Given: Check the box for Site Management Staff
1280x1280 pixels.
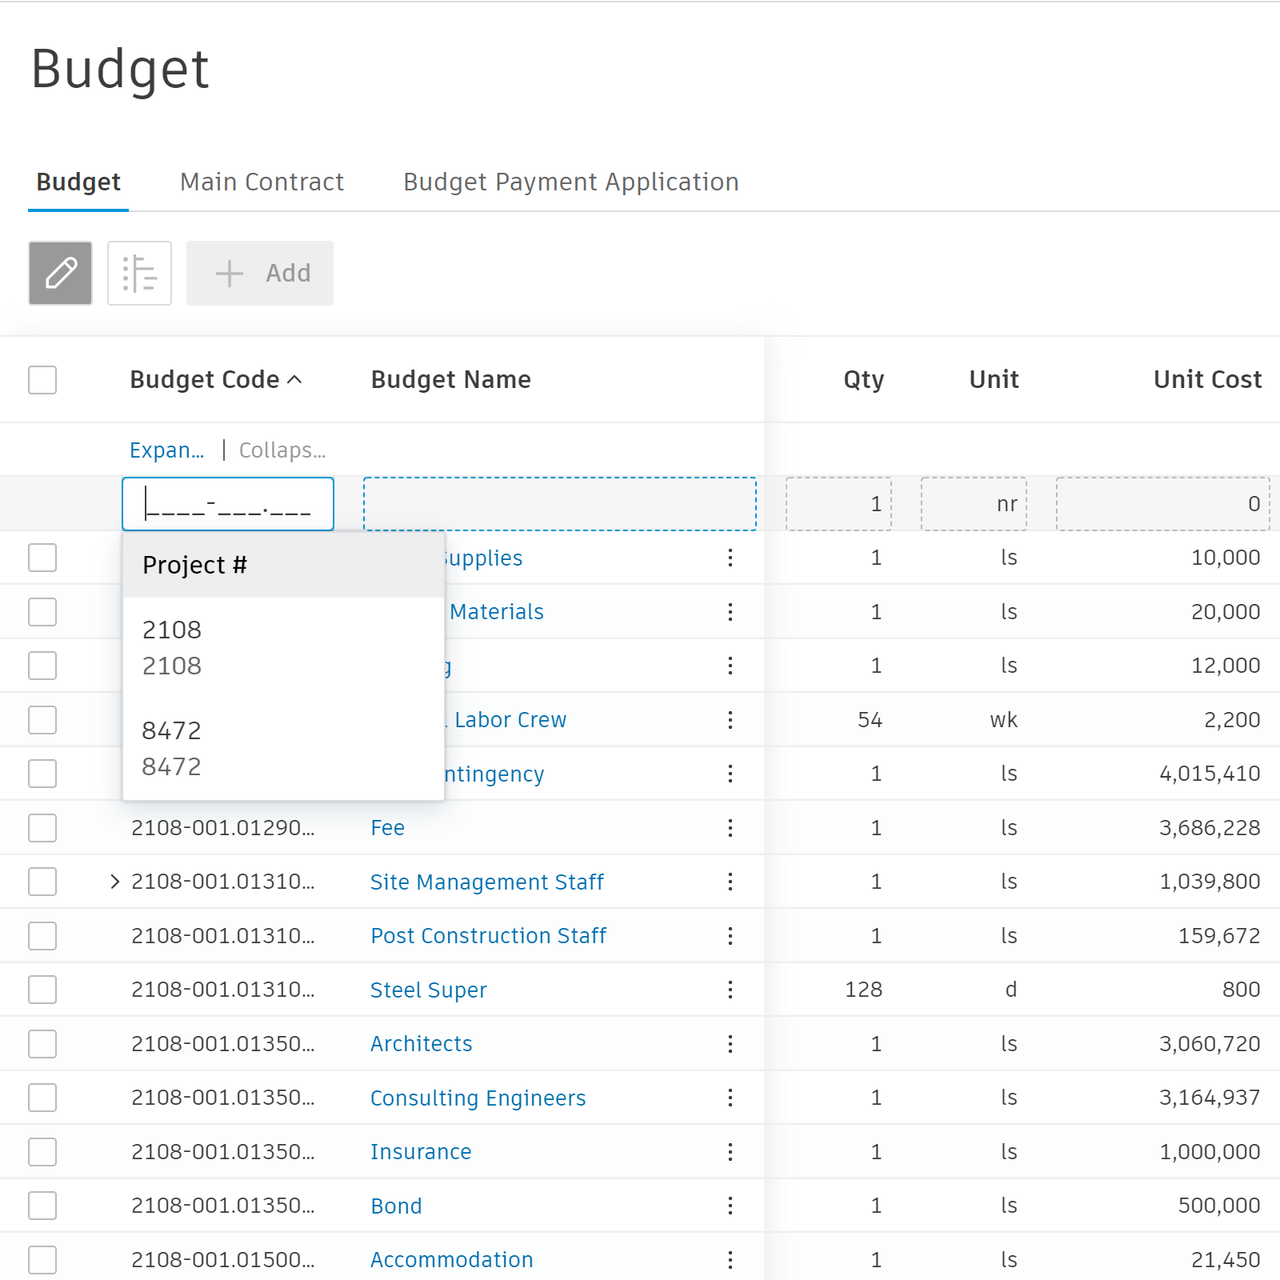Looking at the screenshot, I should pos(42,882).
